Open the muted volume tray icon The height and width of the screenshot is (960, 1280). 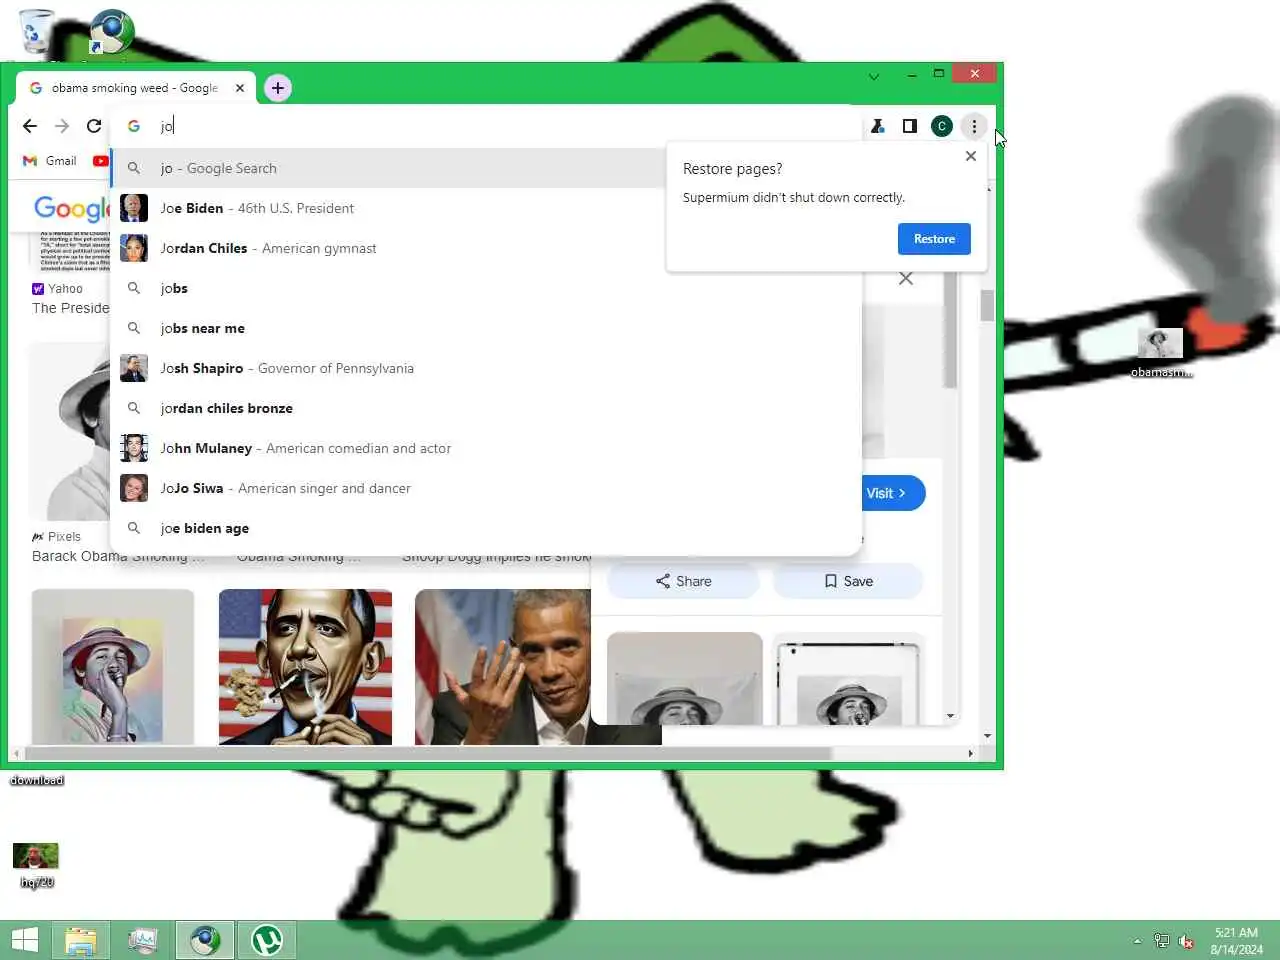pos(1186,941)
